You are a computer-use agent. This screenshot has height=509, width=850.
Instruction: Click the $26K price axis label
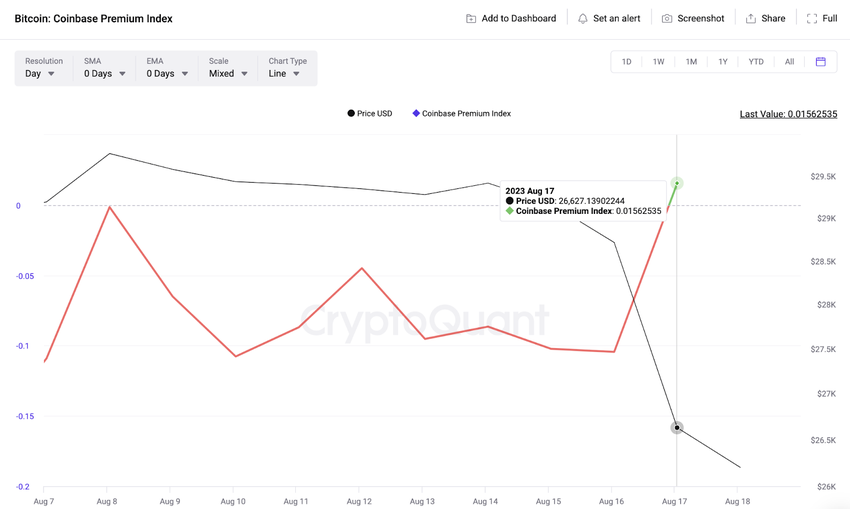coord(826,487)
